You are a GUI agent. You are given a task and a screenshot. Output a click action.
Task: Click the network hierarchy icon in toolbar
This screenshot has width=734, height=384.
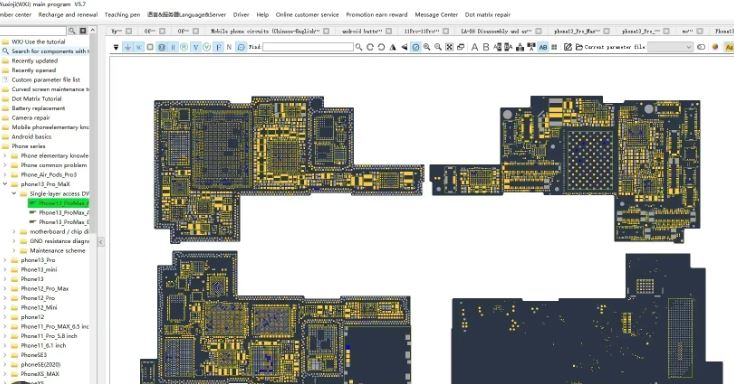click(x=520, y=47)
